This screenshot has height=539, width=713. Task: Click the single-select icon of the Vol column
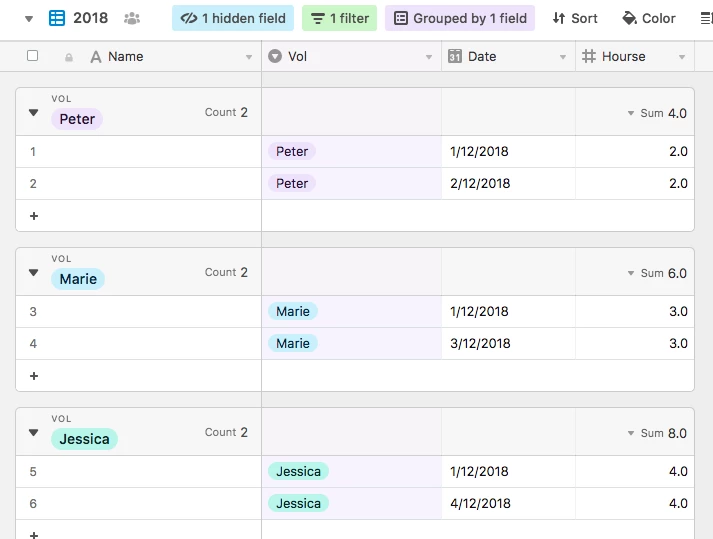(275, 56)
